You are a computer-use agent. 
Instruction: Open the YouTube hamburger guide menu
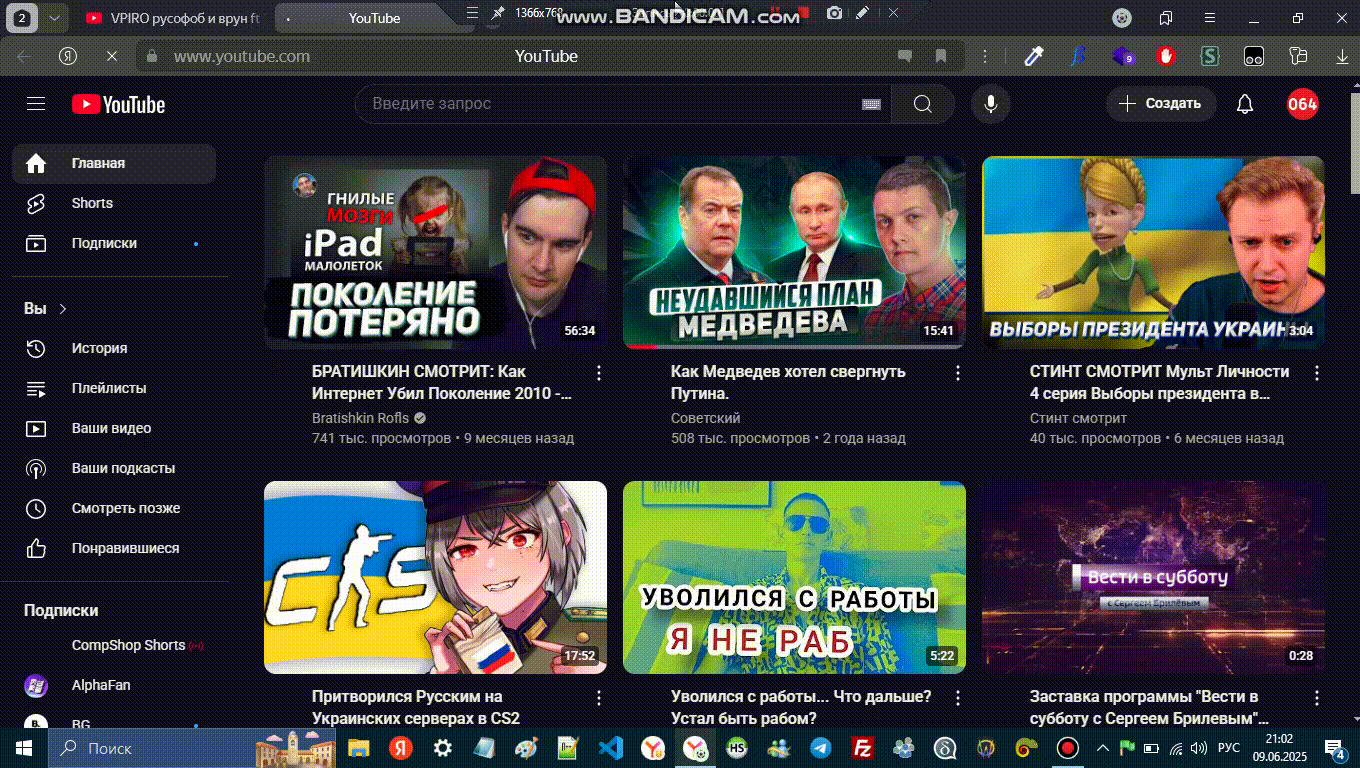point(36,104)
